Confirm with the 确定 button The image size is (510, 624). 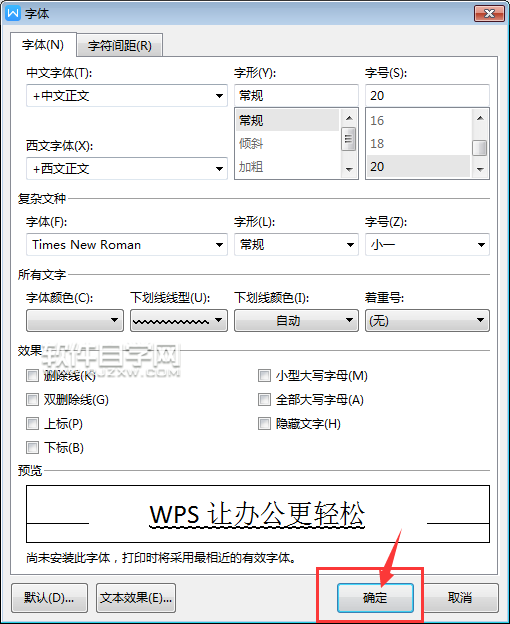pos(375,598)
